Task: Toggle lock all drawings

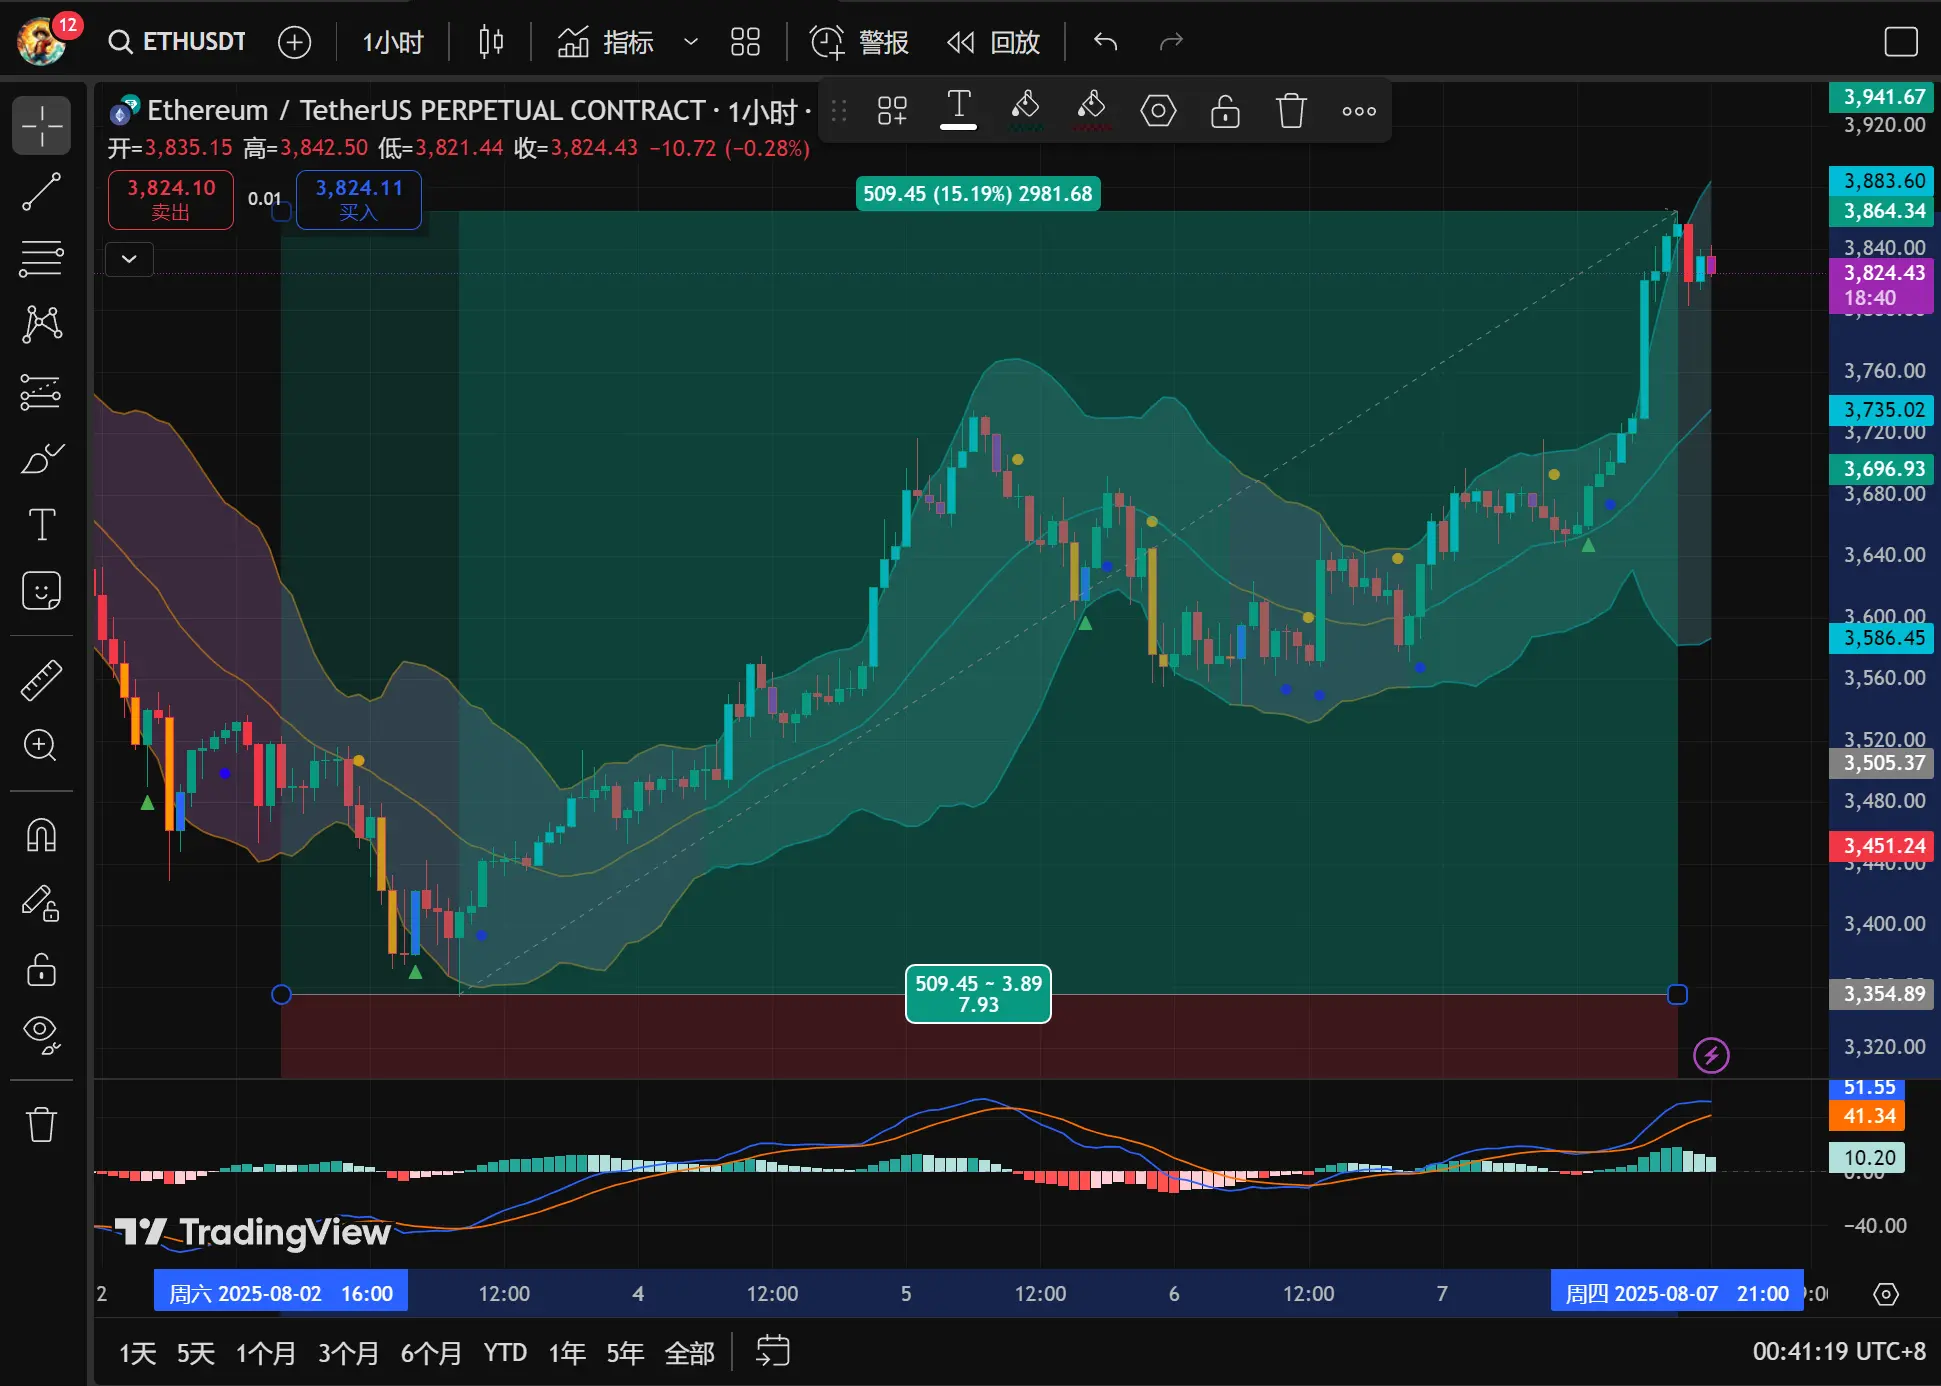Action: [x=42, y=969]
